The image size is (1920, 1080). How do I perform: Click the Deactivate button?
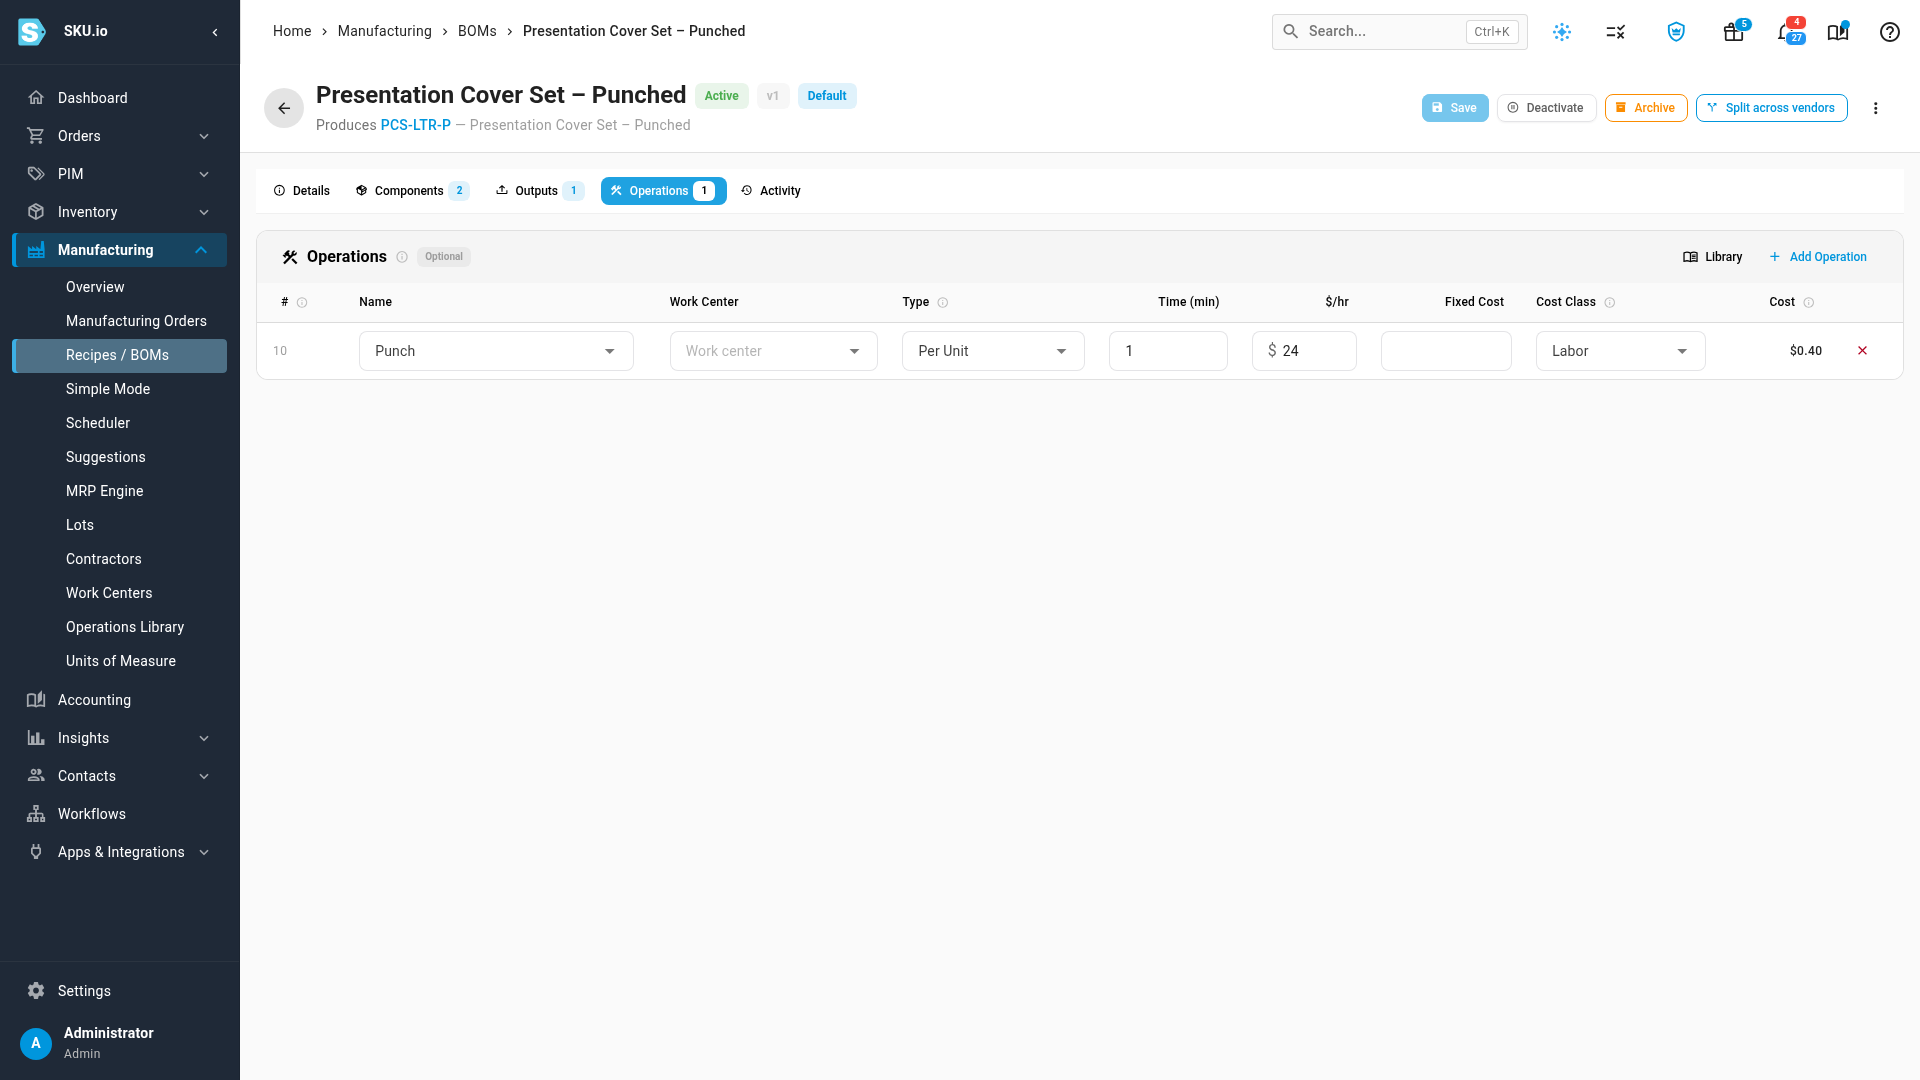(x=1546, y=108)
